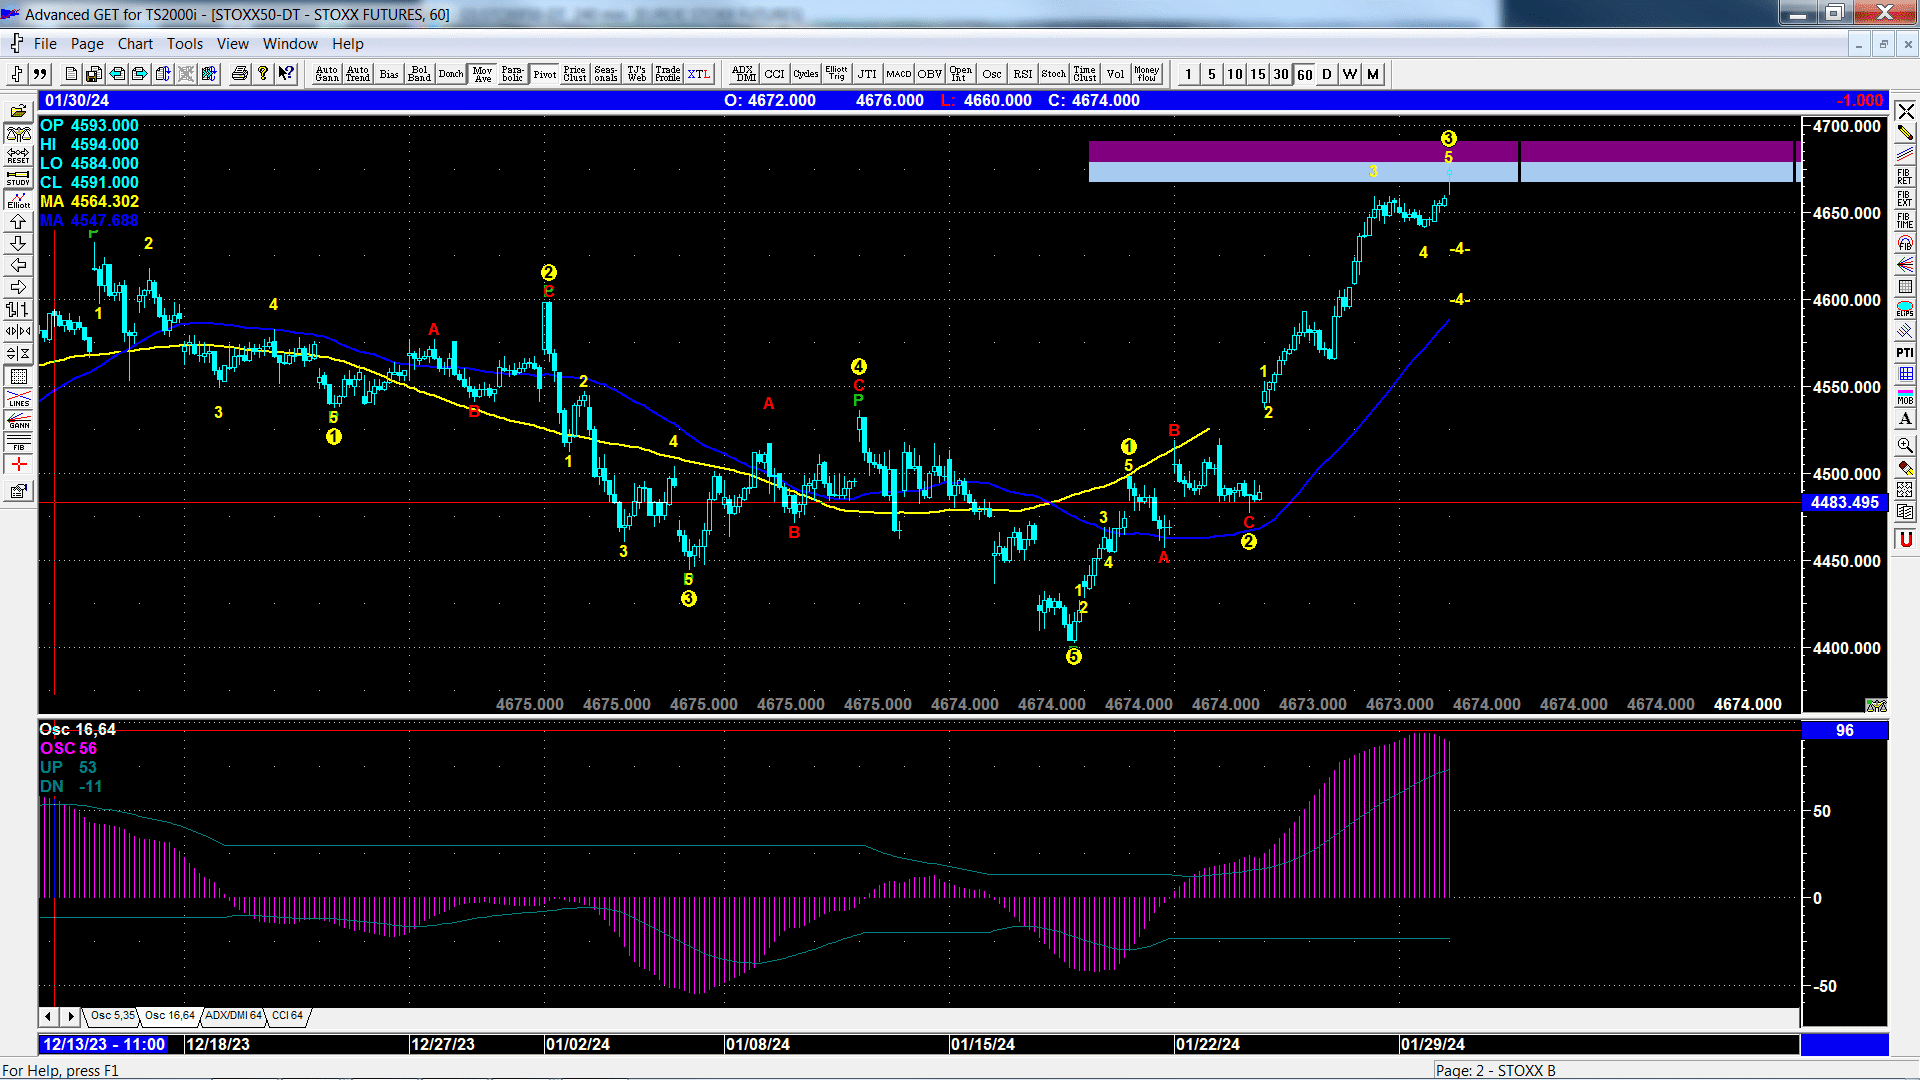Click the left tab scroll arrow
The height and width of the screenshot is (1080, 1920).
48,1016
